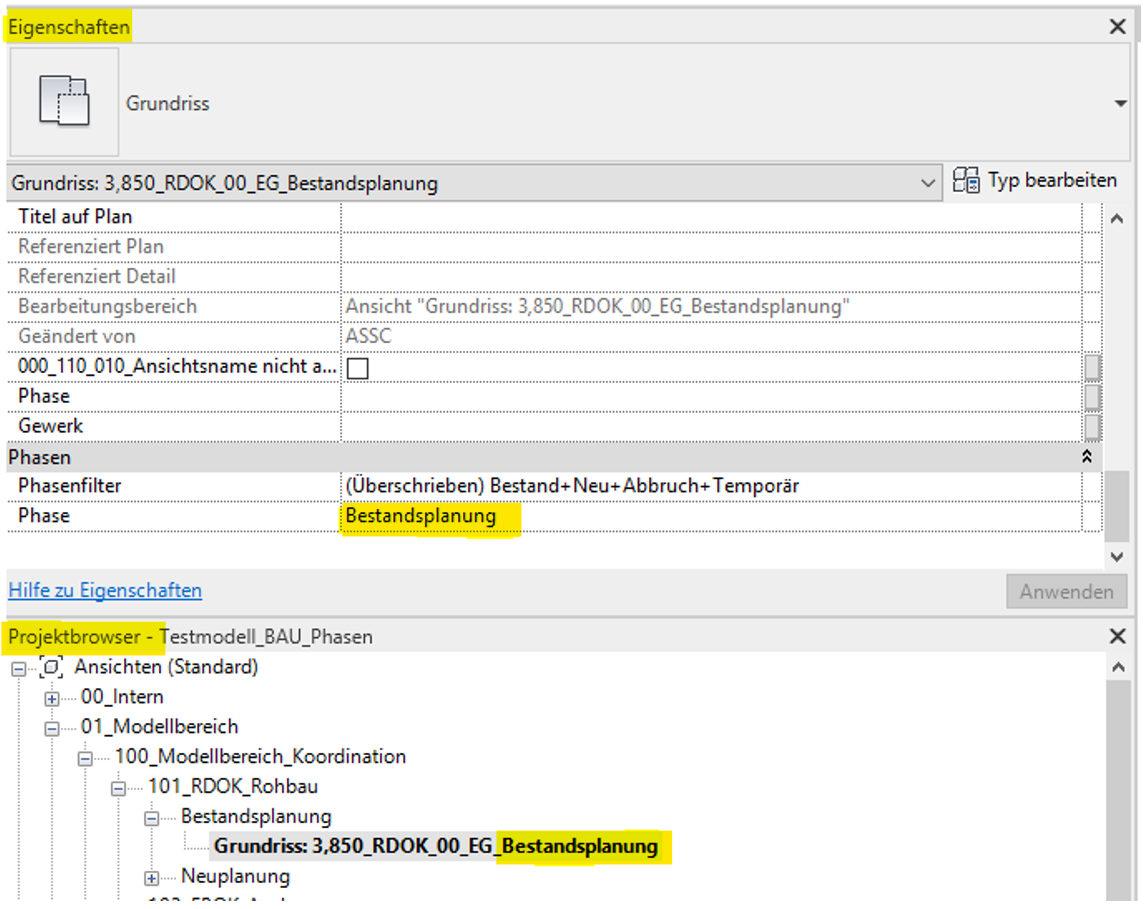This screenshot has width=1144, height=909.
Task: Collapse the 101_RDOK_Rohbau tree node
Action: coord(119,788)
